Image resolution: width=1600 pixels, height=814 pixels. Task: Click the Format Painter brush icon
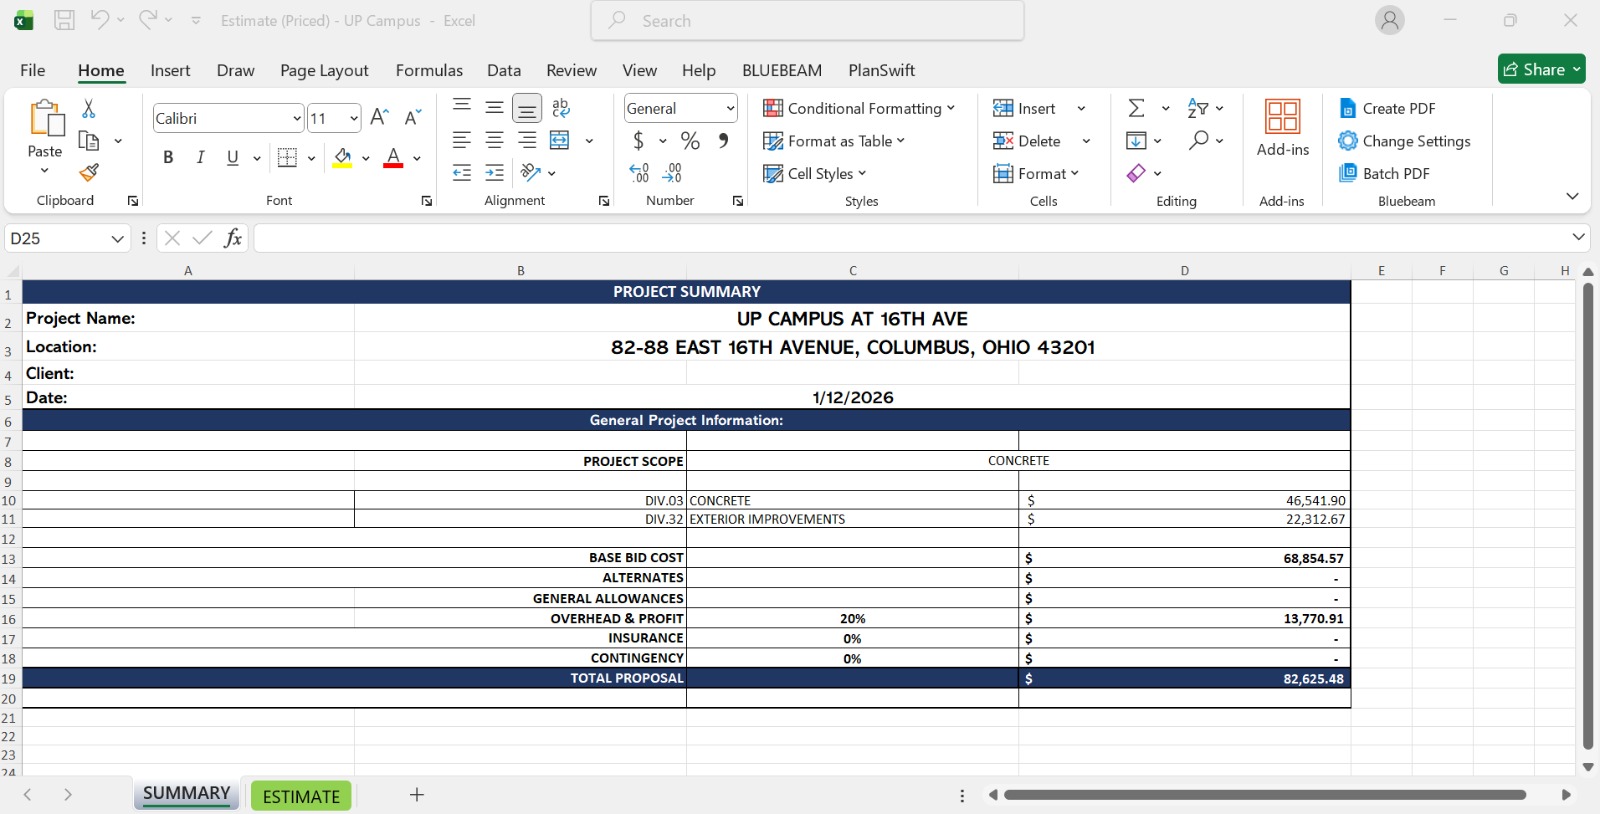pyautogui.click(x=89, y=173)
